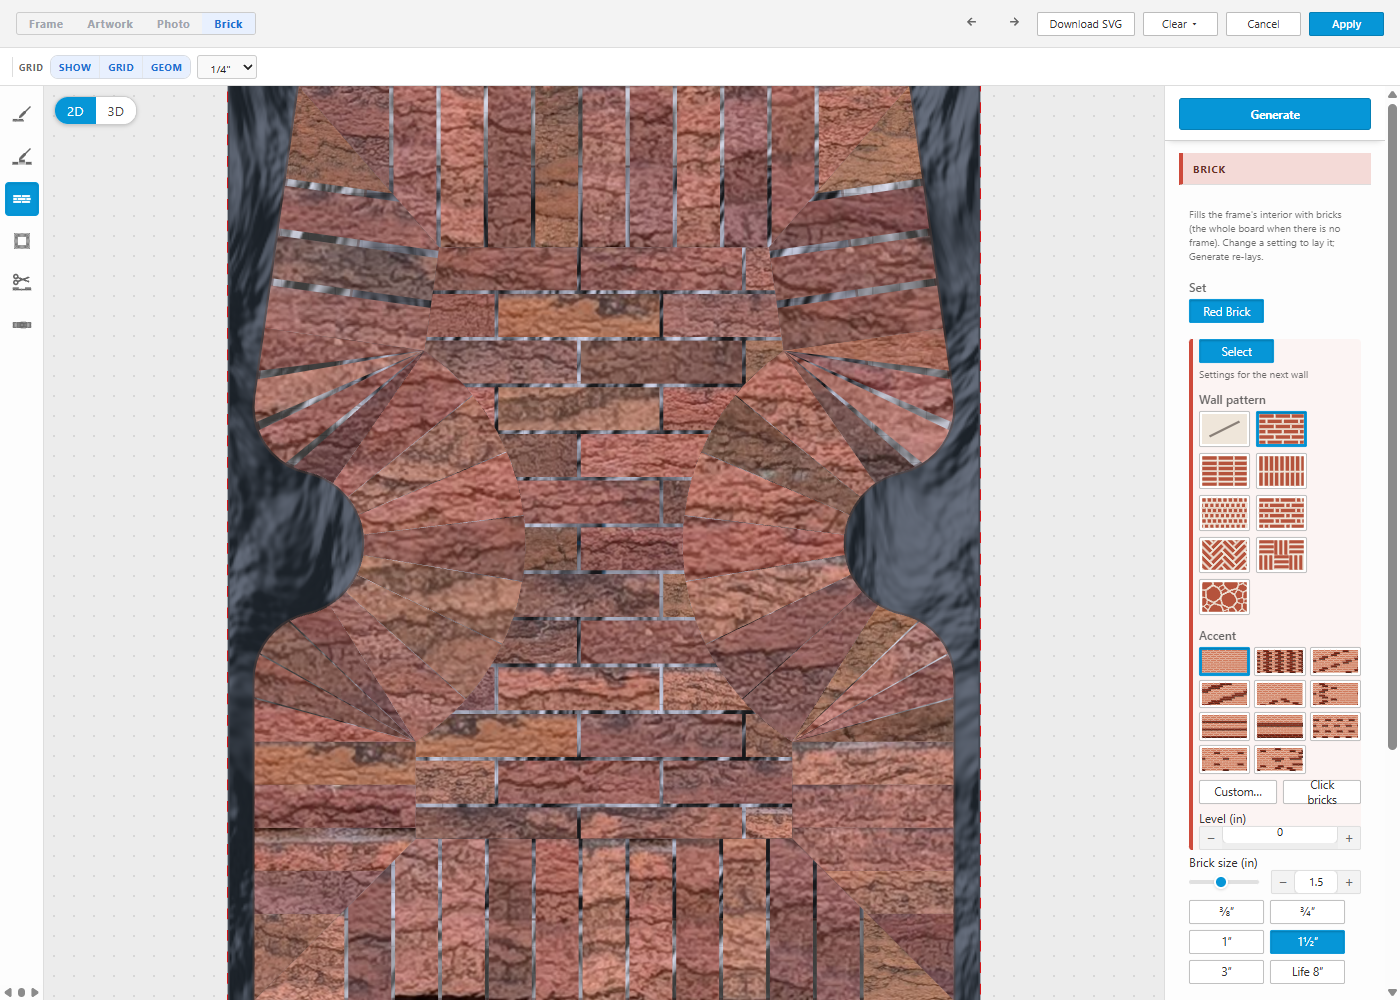The width and height of the screenshot is (1400, 1000).
Task: Select the bottom ruler tool in left toolbar
Action: click(x=22, y=325)
